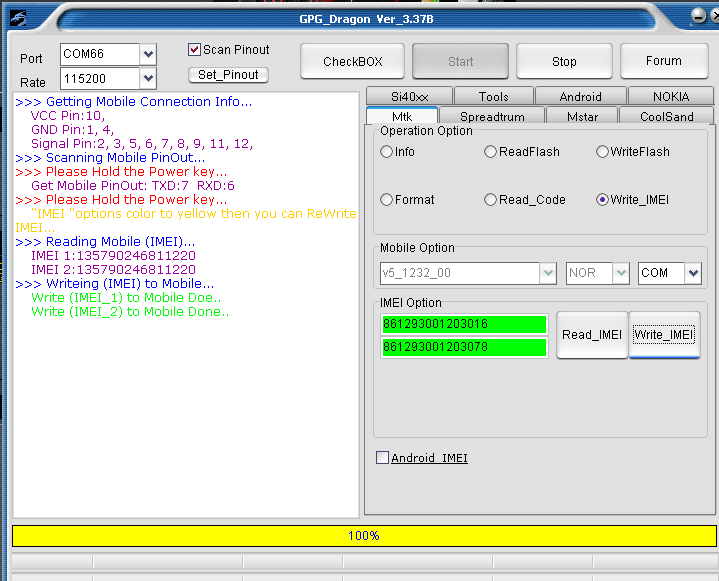Select the ReadFlash radio option
The height and width of the screenshot is (581, 719).
(490, 151)
